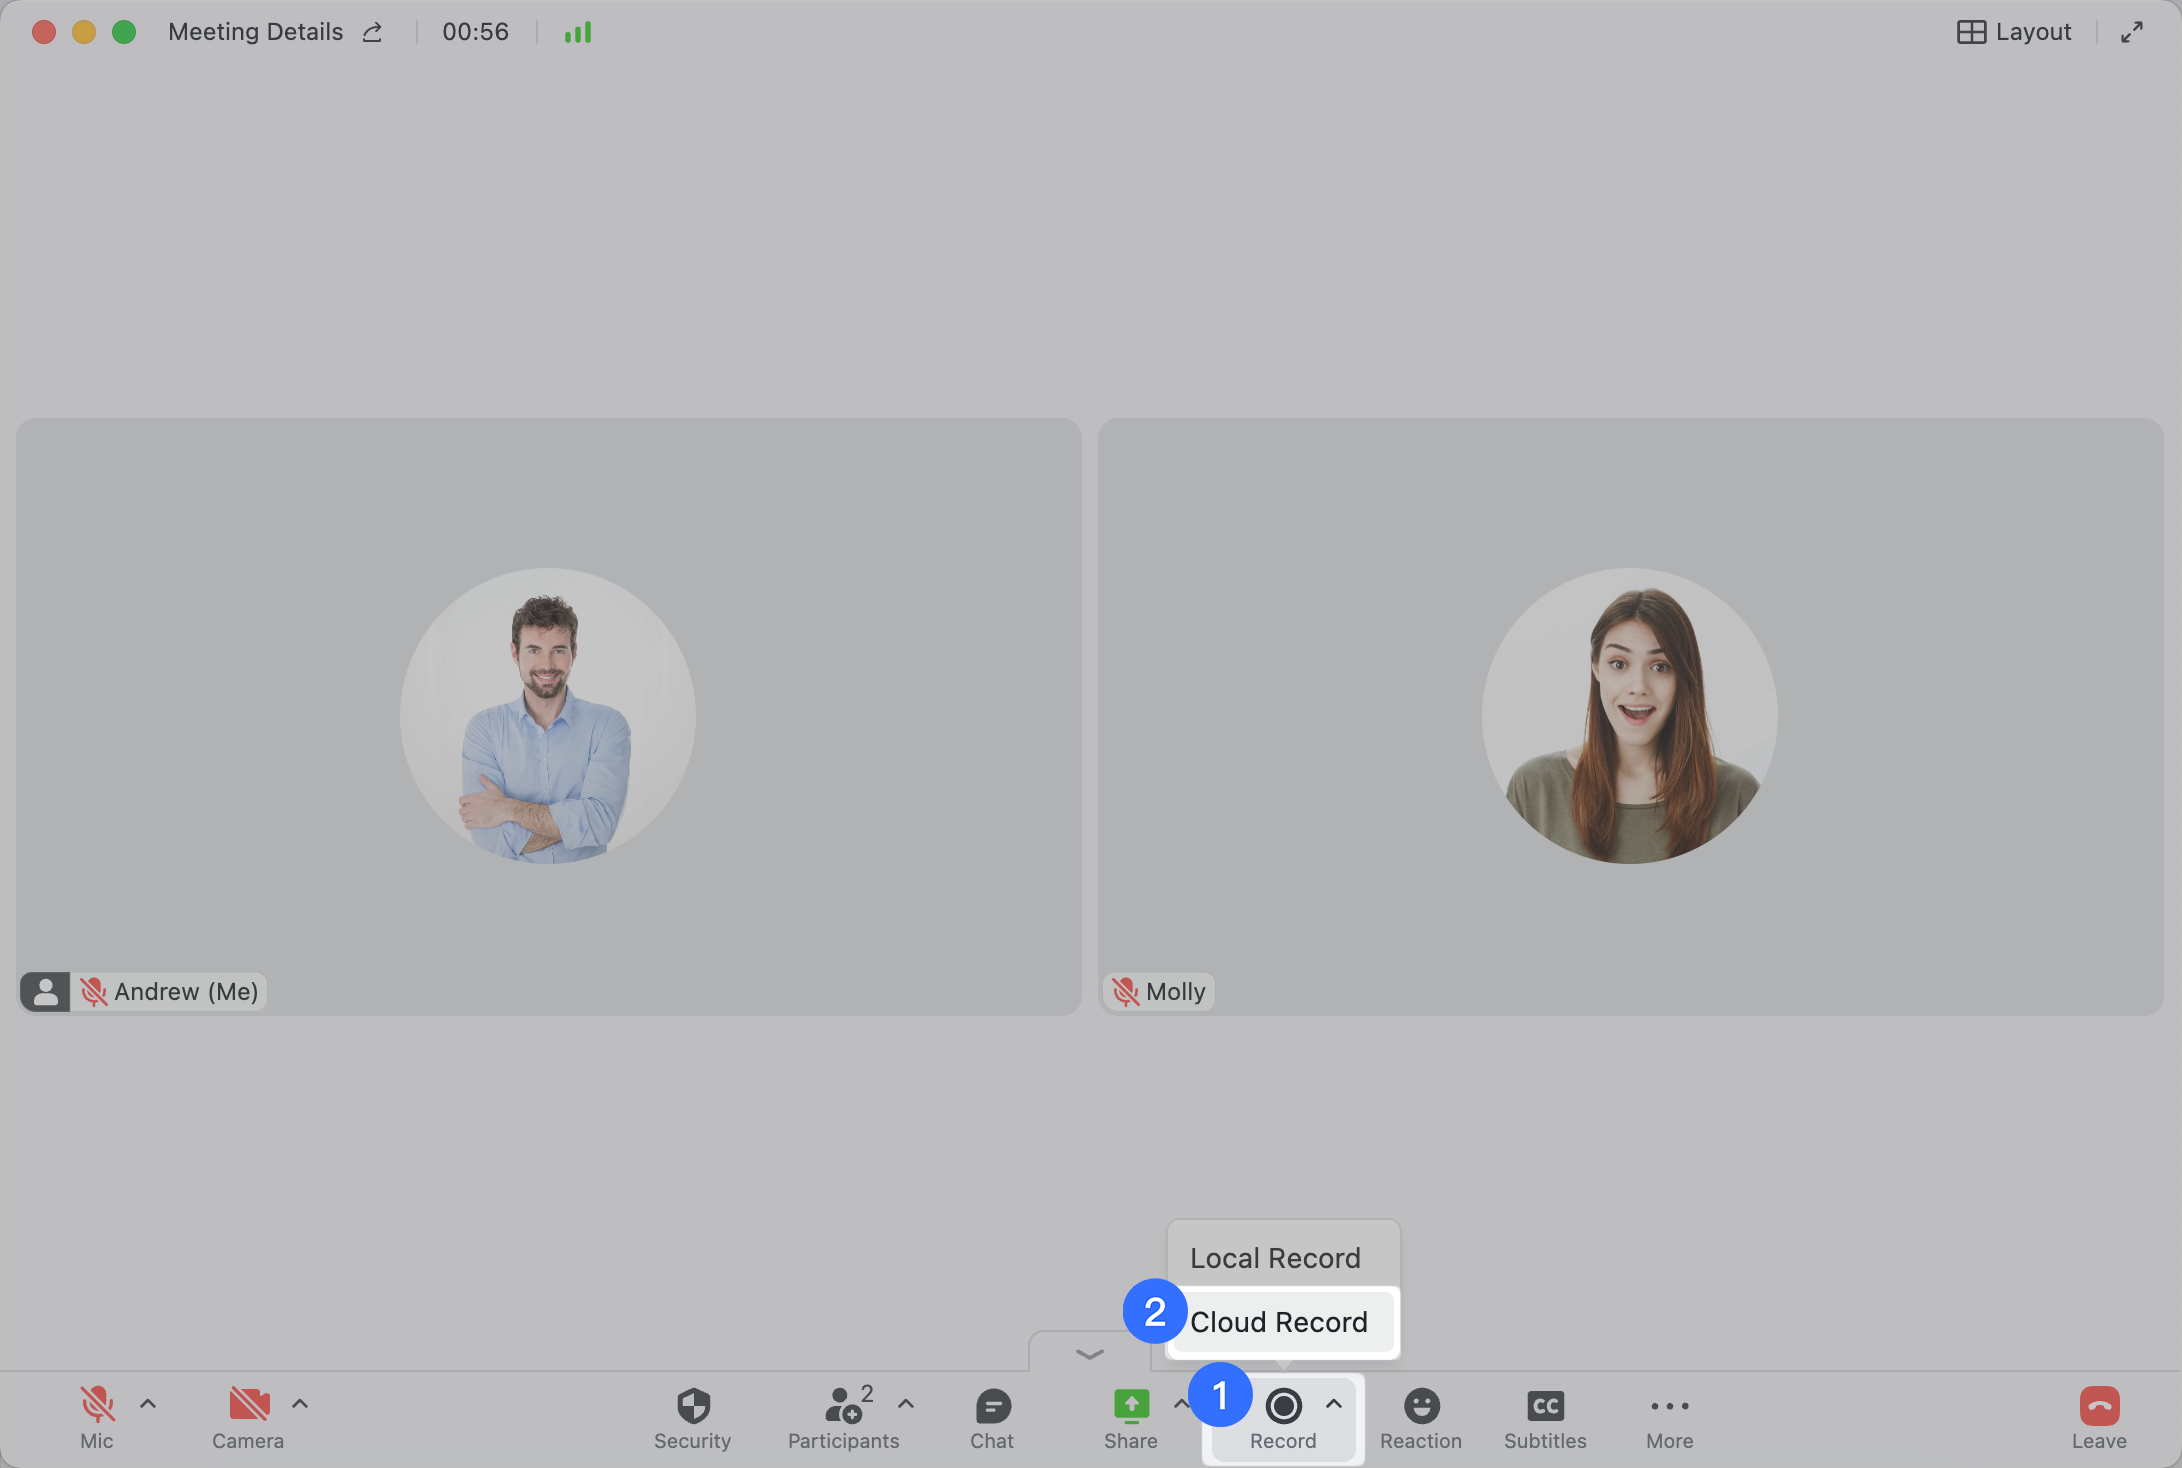2182x1468 pixels.
Task: Expand the Share options arrow
Action: [x=1180, y=1404]
